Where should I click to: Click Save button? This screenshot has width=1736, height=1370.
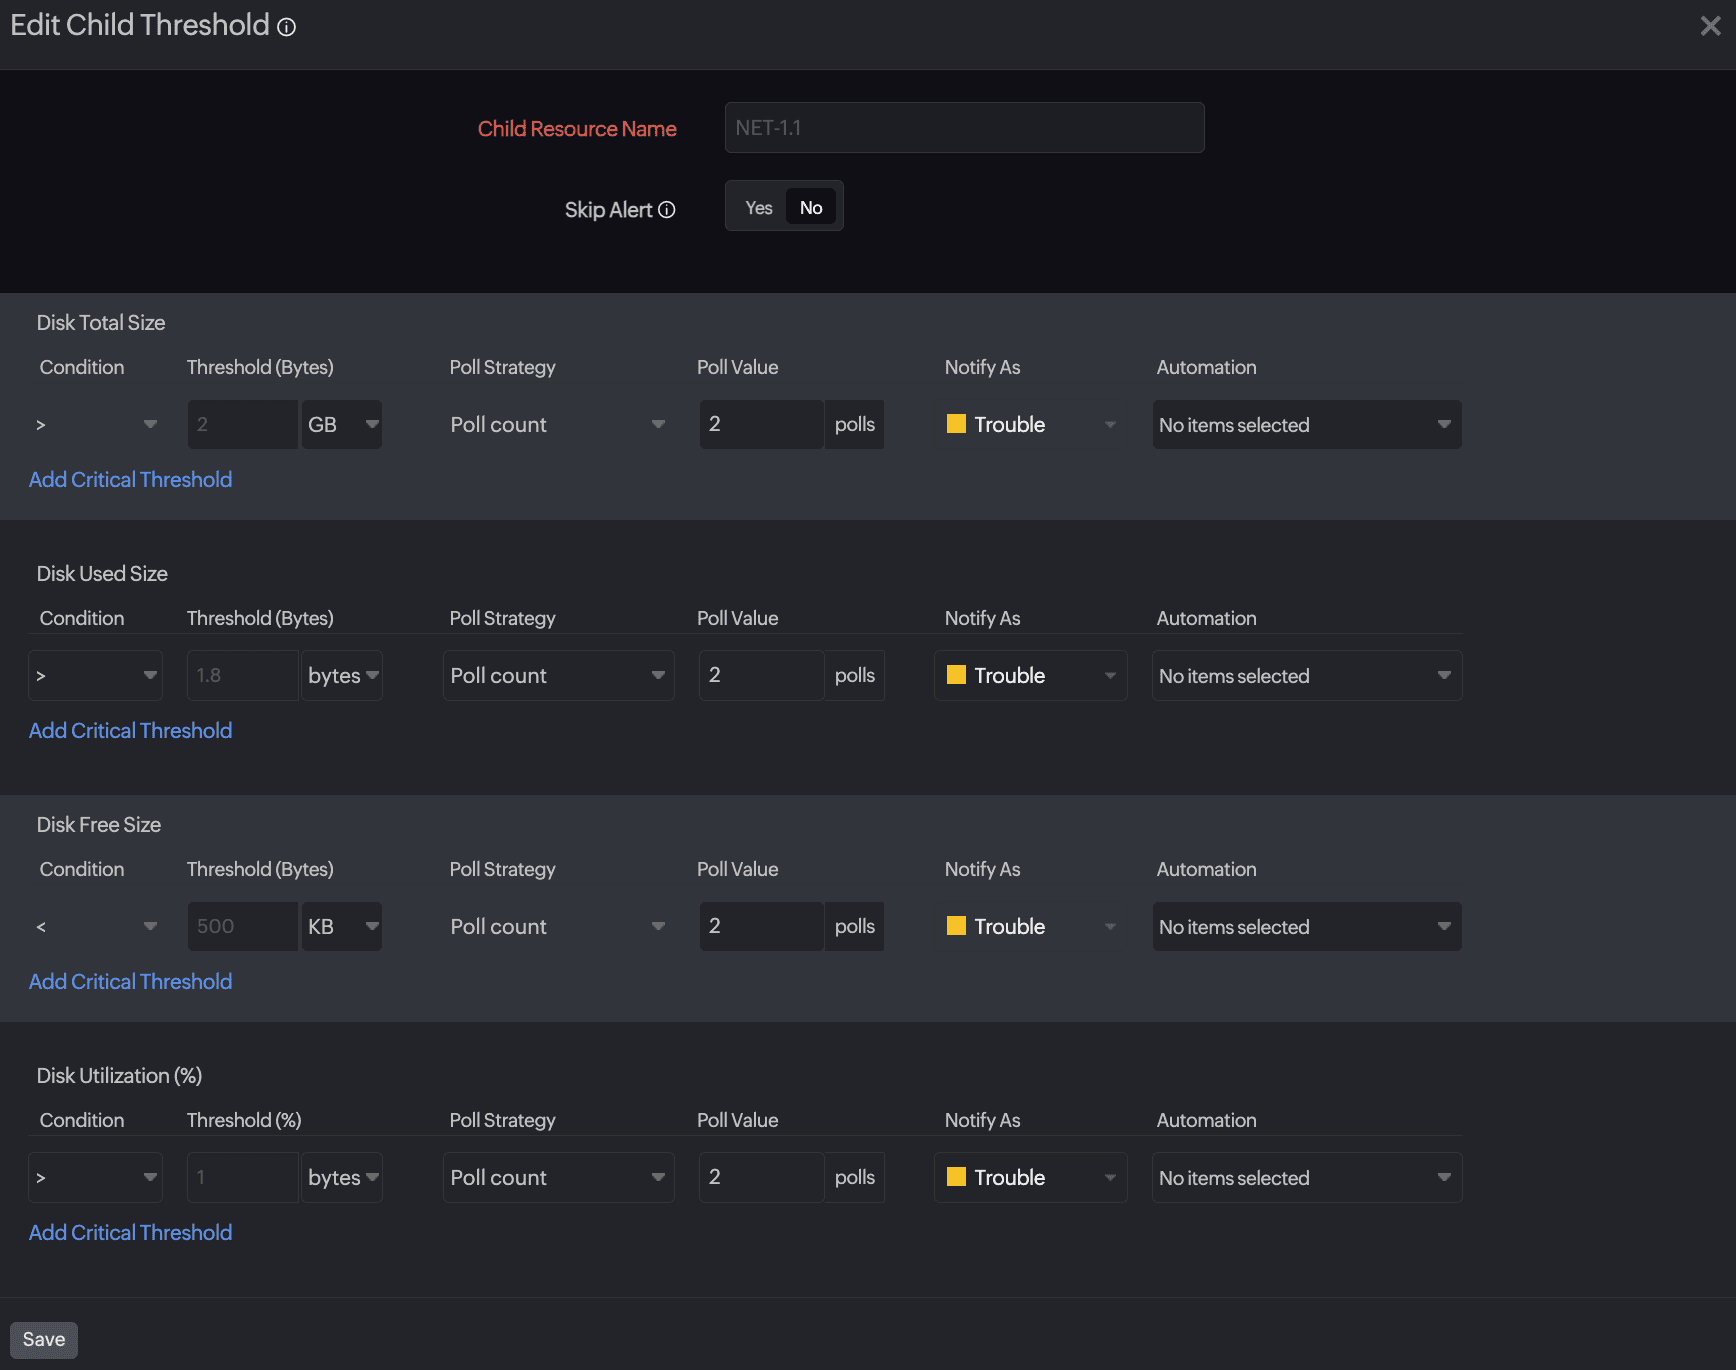point(44,1340)
